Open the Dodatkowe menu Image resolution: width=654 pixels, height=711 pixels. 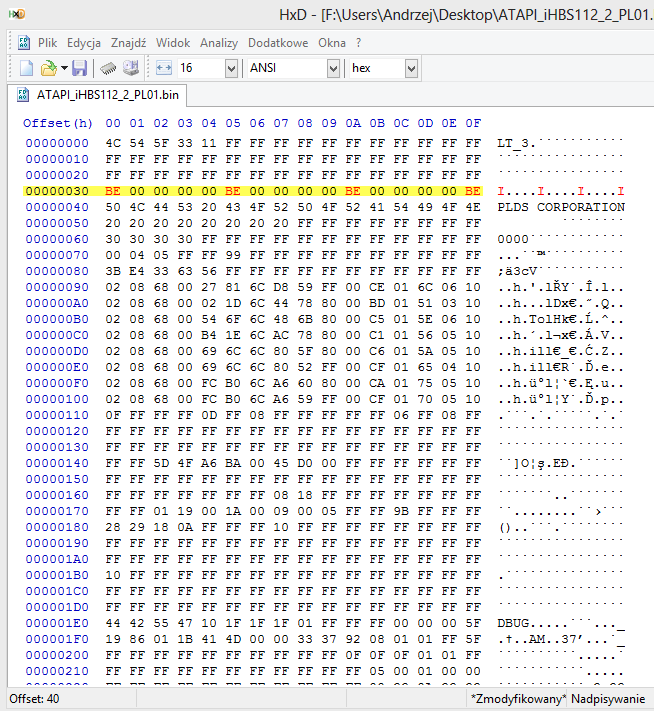278,43
